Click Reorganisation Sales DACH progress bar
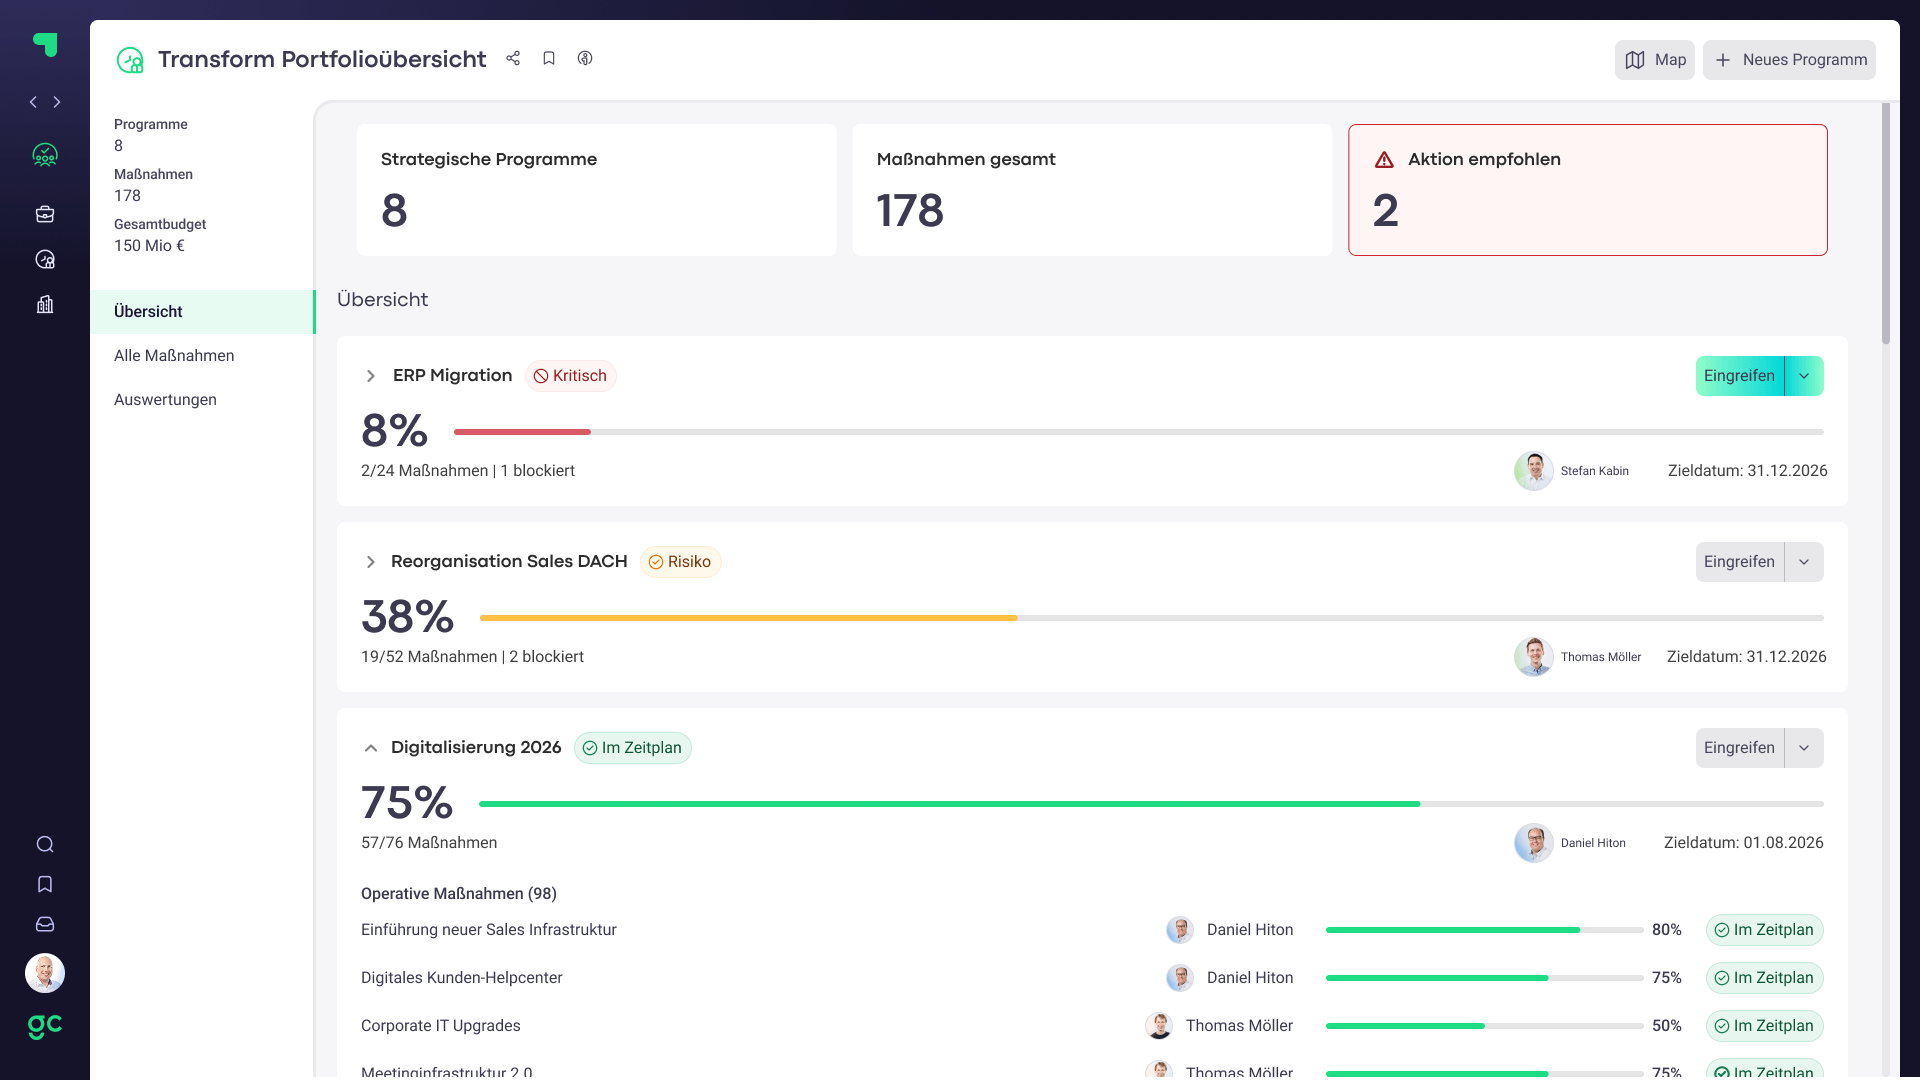The width and height of the screenshot is (1920, 1080). click(x=1152, y=618)
